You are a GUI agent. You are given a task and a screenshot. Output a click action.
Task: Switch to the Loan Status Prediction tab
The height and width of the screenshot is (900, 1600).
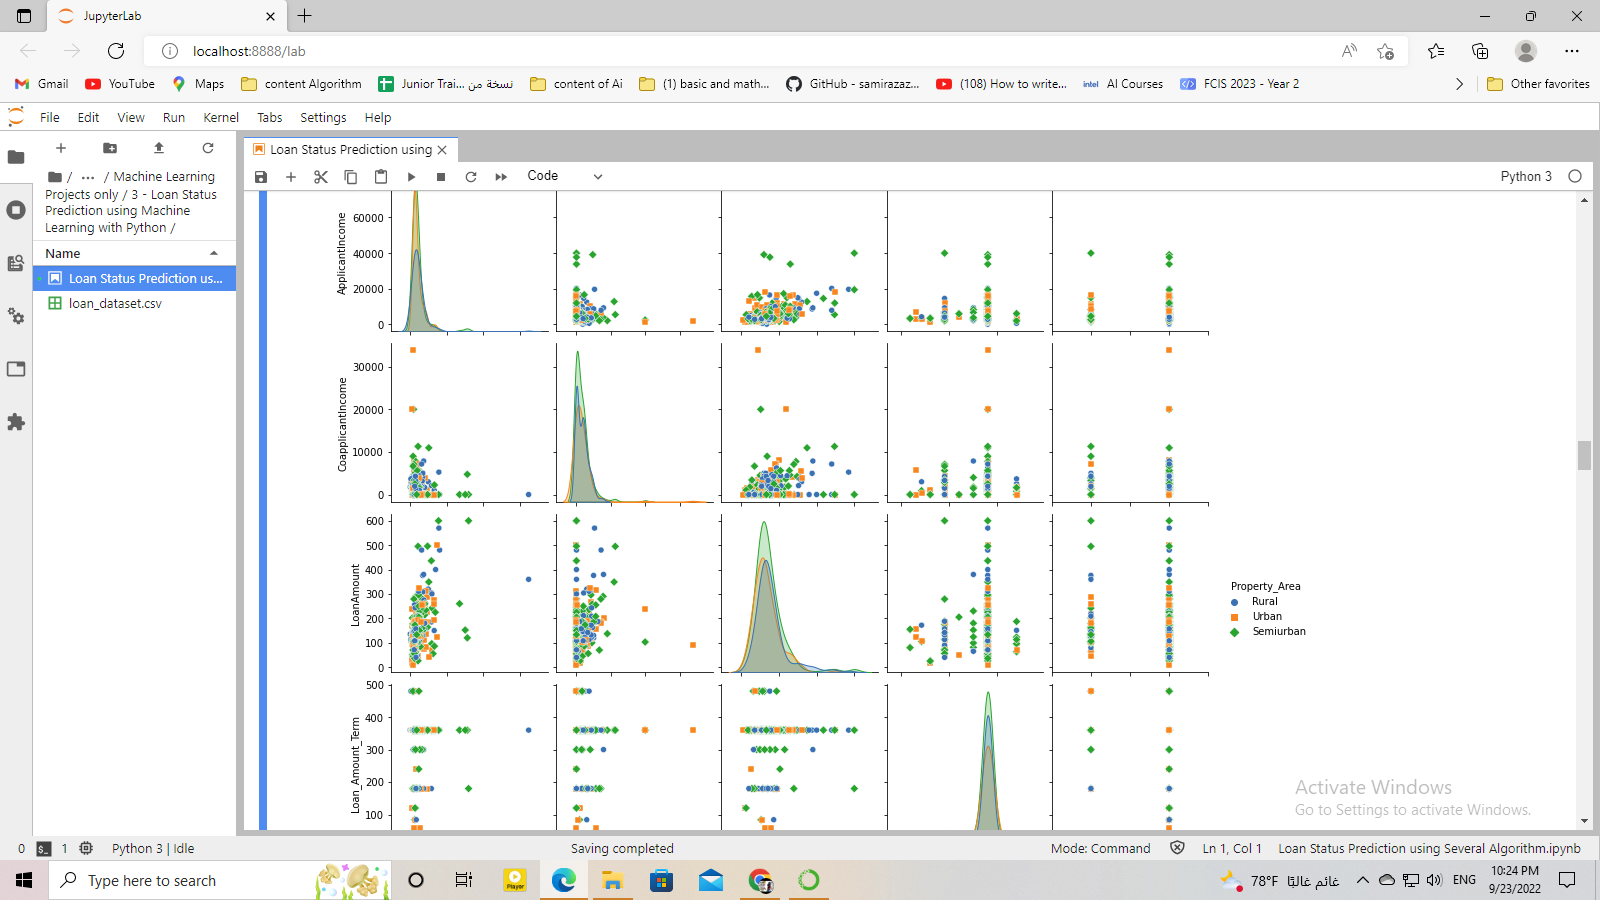[x=350, y=149]
